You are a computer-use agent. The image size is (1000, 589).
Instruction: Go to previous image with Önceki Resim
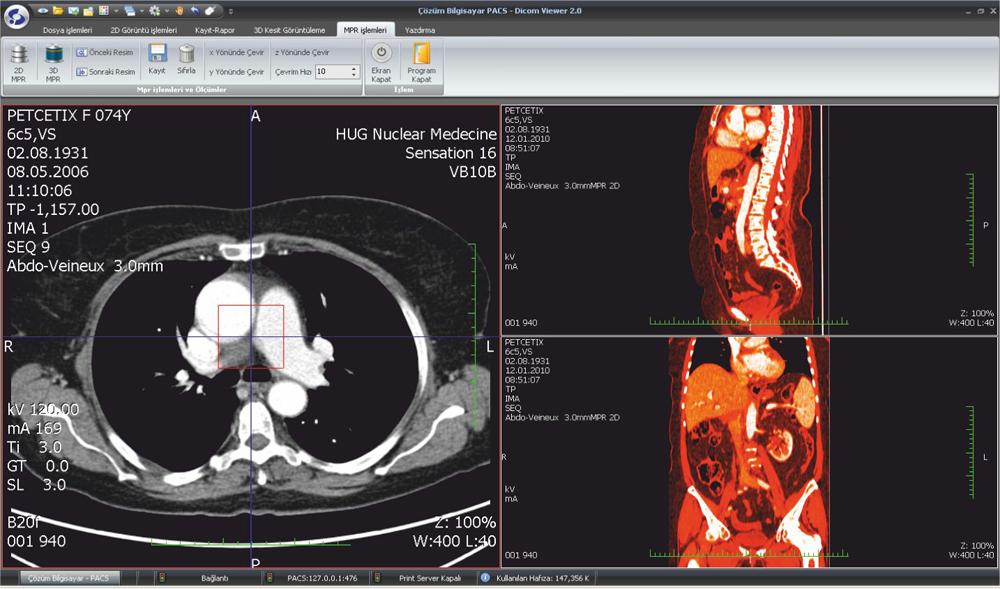[105, 52]
